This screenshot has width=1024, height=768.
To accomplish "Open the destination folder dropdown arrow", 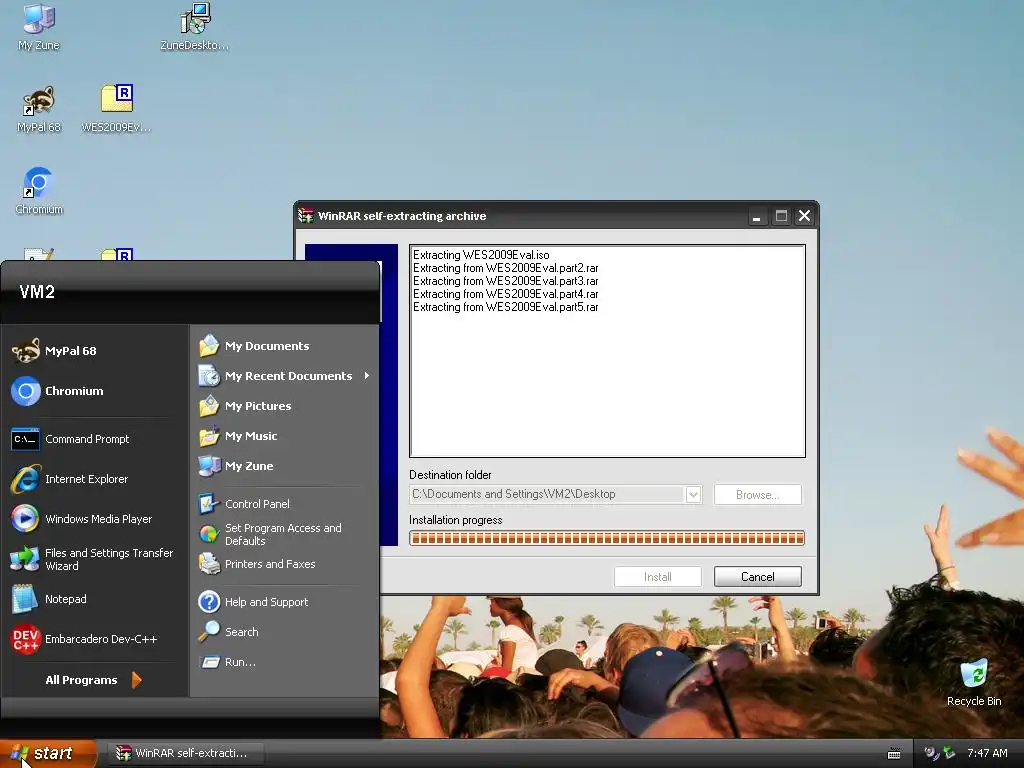I will point(694,495).
